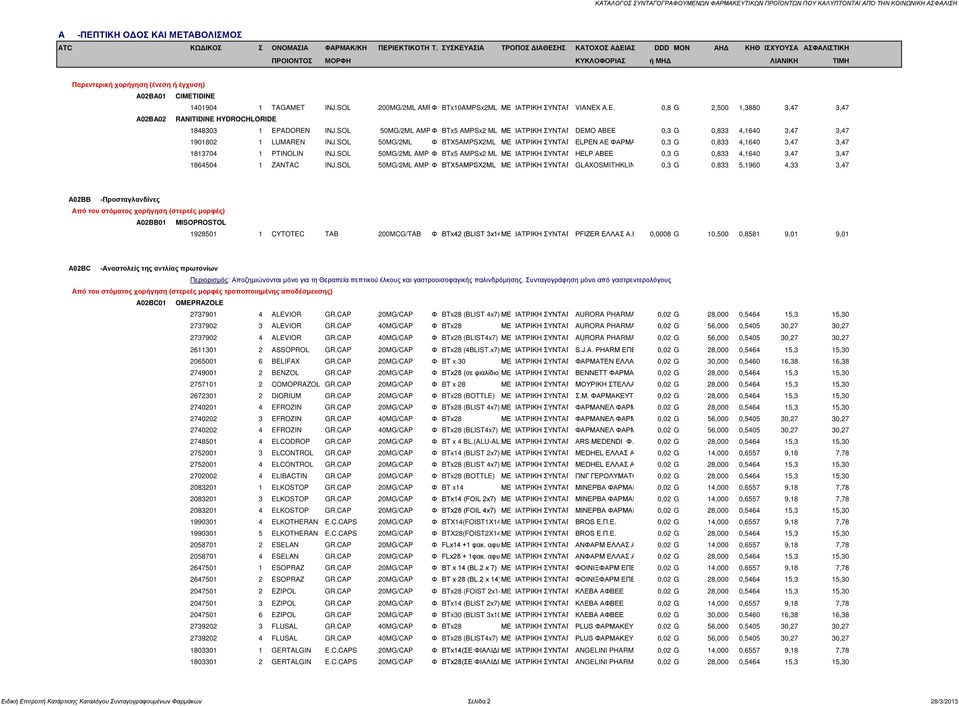Click the "ΣΥΣΚΕΥΑΣΙΑ" column header

coord(462,48)
